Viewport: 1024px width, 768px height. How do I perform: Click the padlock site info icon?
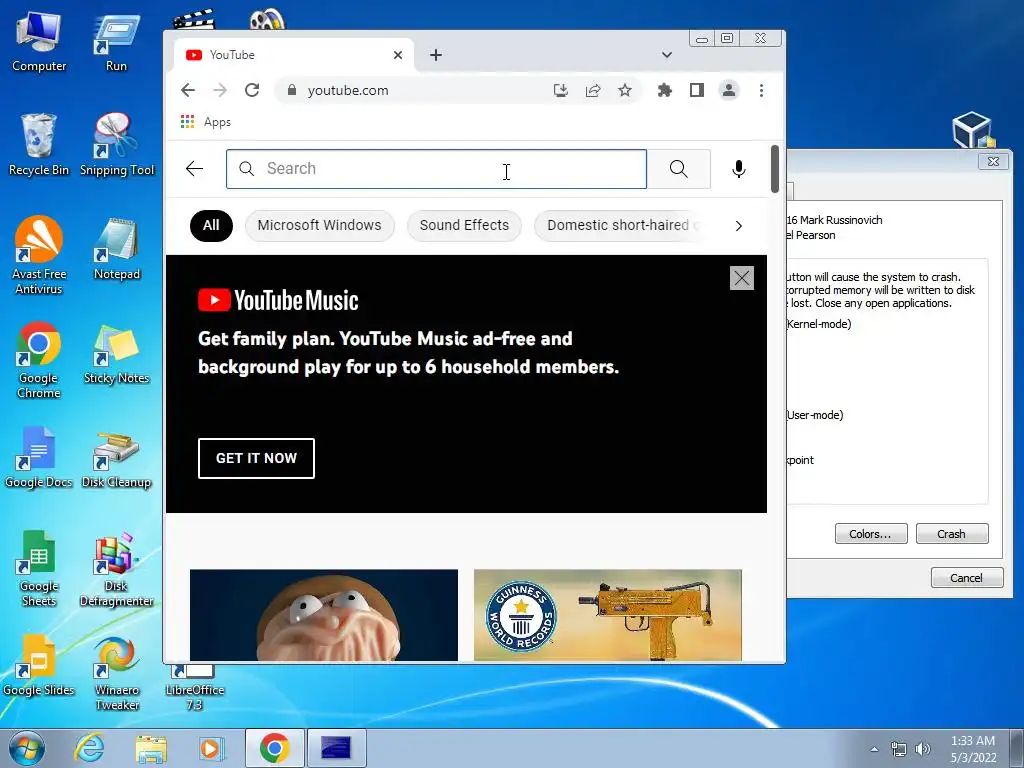292,90
